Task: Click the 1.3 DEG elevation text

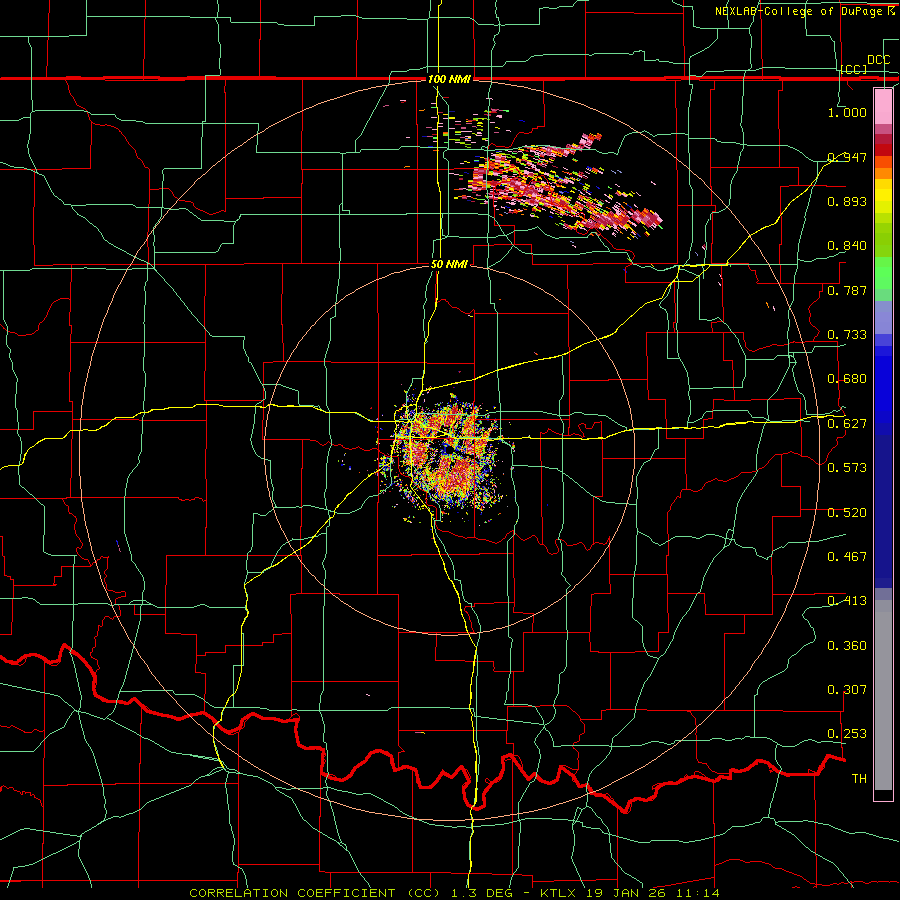Action: 481,893
